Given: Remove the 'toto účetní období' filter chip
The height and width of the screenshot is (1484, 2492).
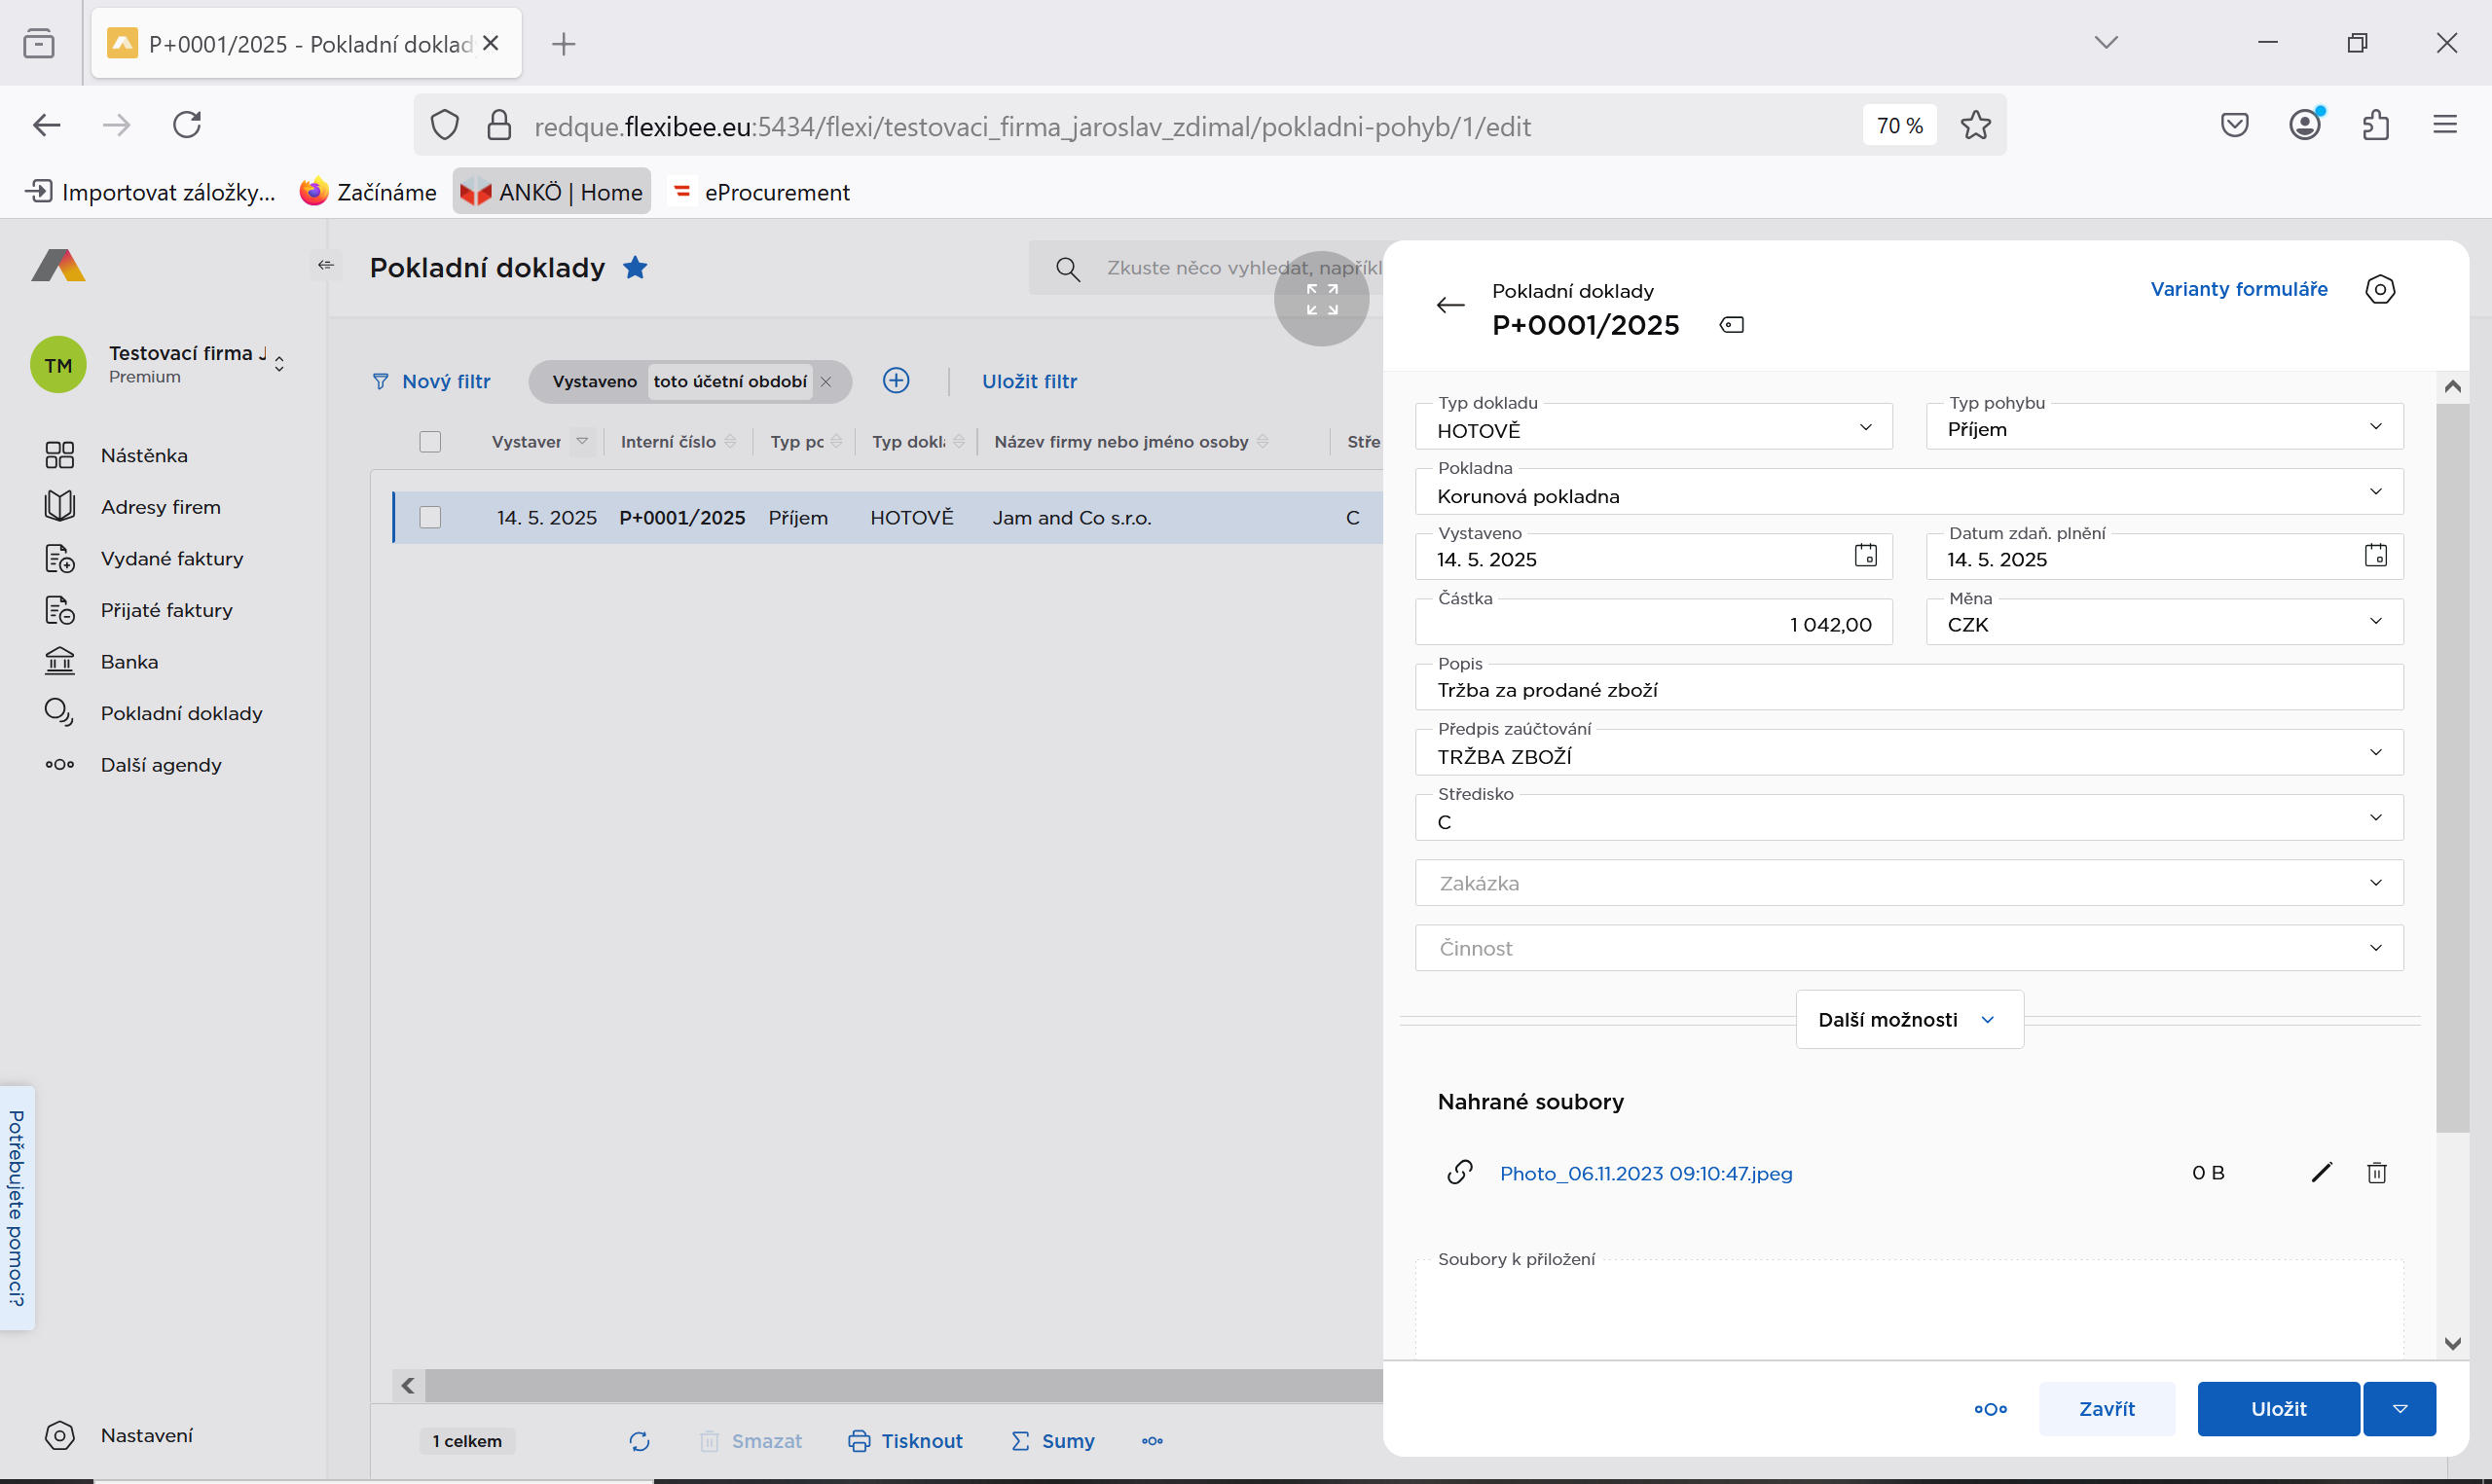Looking at the screenshot, I should (826, 382).
